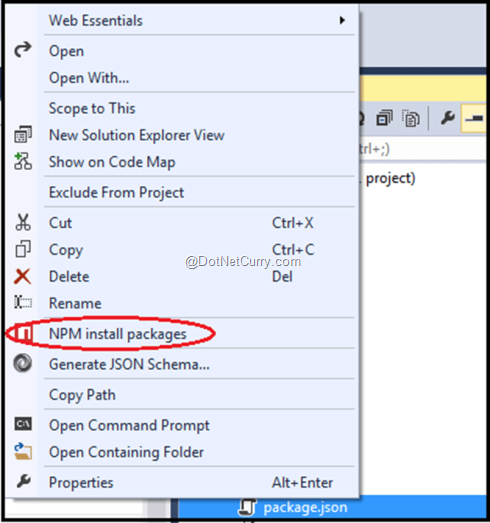Click the wrench Properties toolbar icon

coord(447,118)
